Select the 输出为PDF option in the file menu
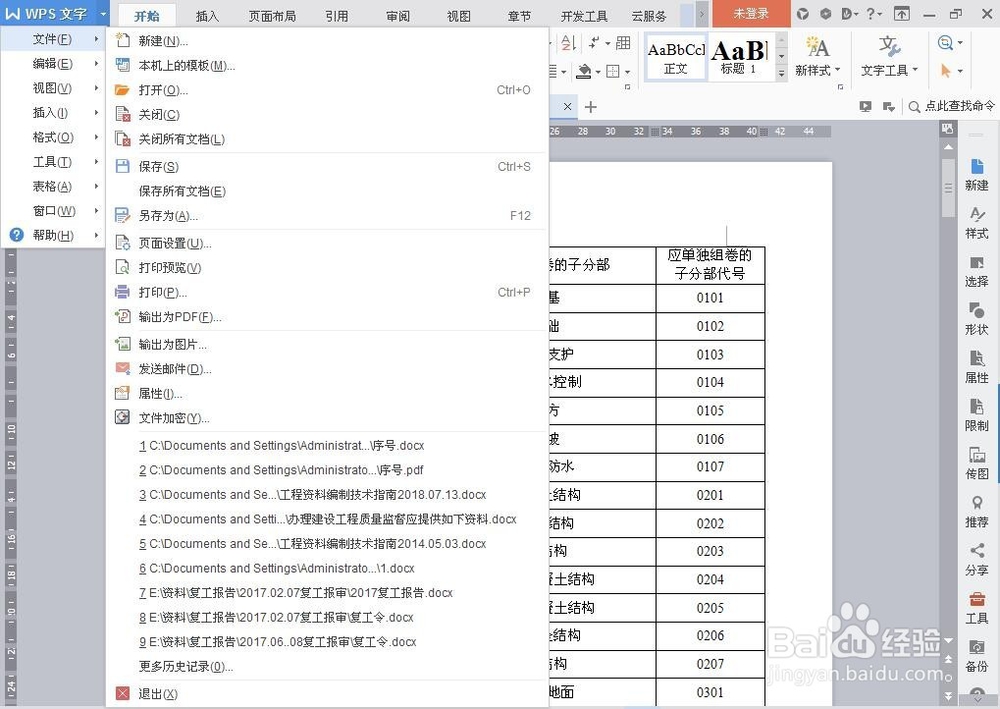Image resolution: width=1000 pixels, height=709 pixels. coord(178,317)
